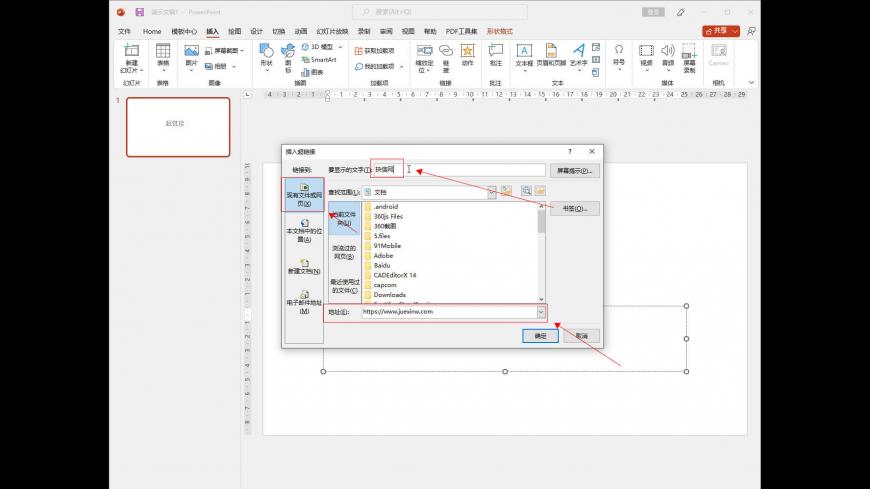Click the 屏幕提示 button
The height and width of the screenshot is (489, 870).
[x=575, y=171]
